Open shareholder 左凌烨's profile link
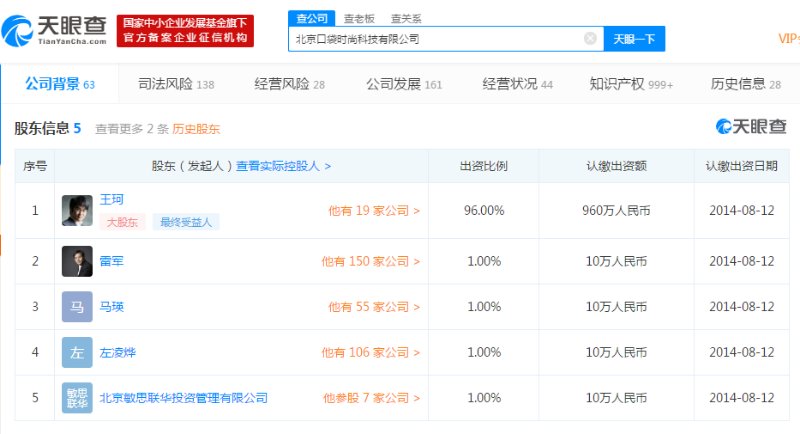Image resolution: width=800 pixels, height=434 pixels. [118, 352]
